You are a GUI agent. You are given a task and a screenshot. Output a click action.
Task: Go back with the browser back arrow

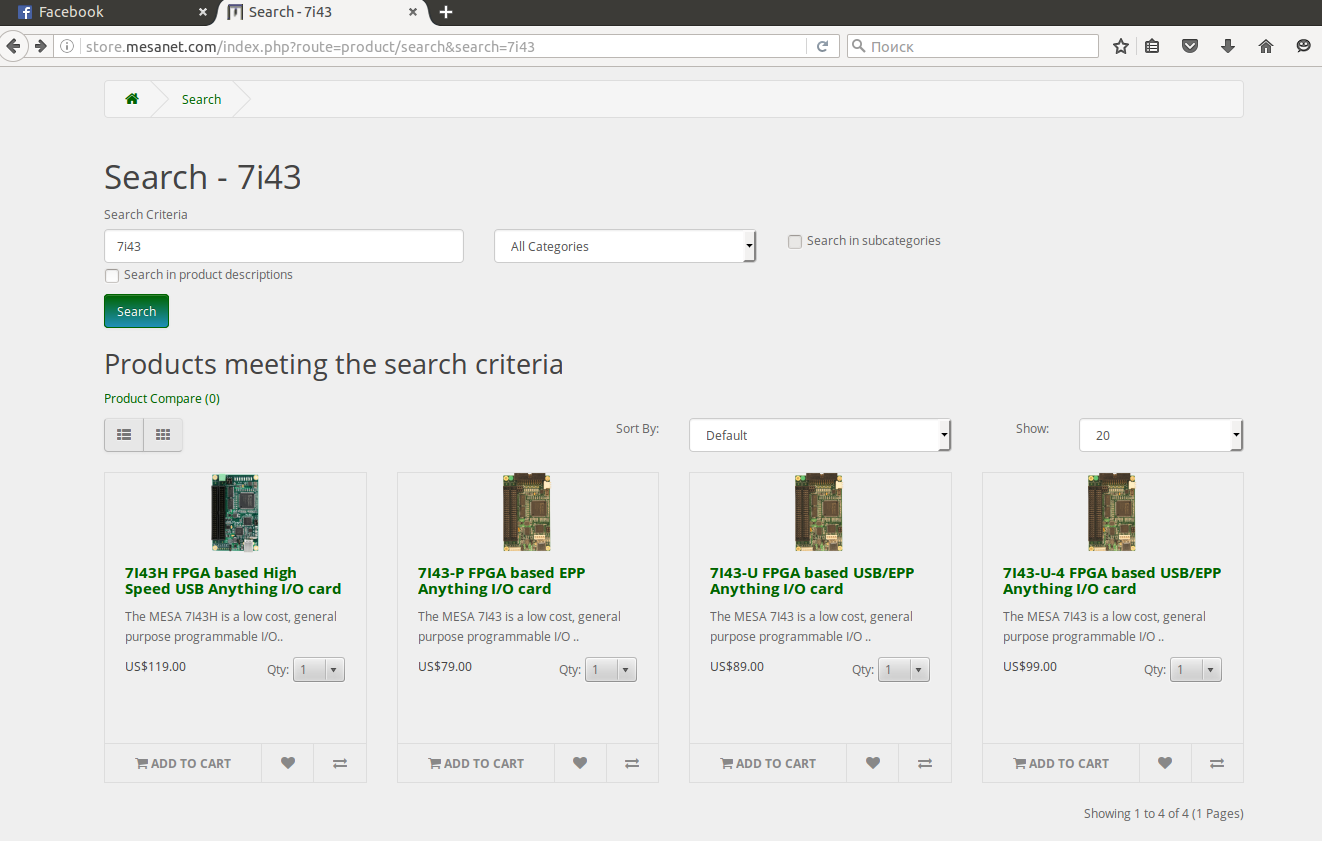click(13, 46)
